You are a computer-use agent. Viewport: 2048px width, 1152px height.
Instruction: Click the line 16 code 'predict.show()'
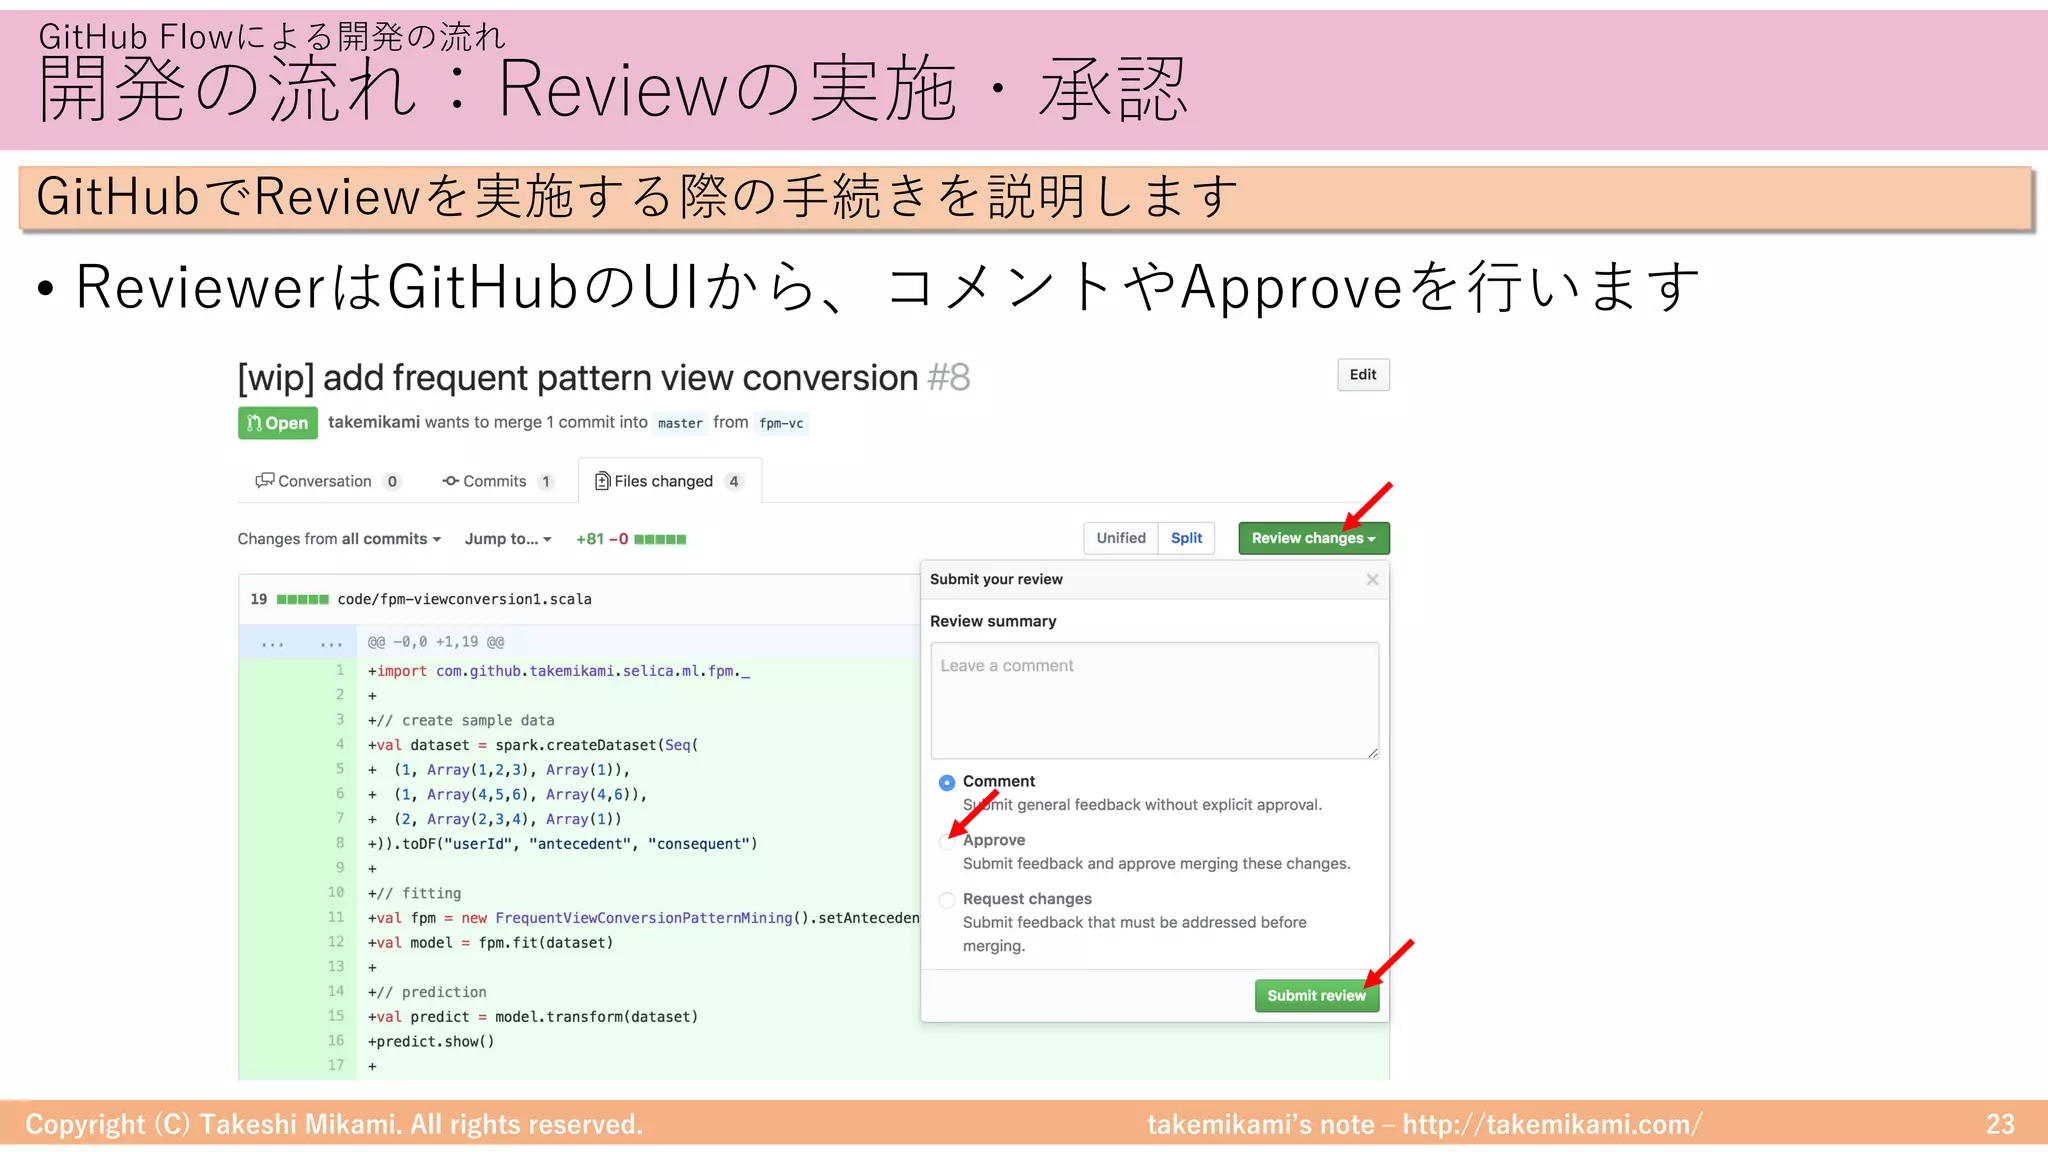pyautogui.click(x=435, y=1041)
